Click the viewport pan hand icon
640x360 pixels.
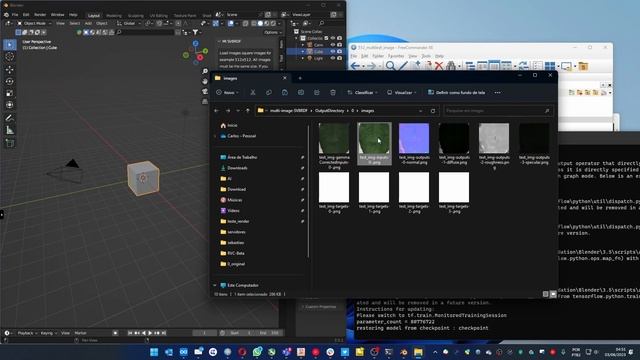coord(205,81)
